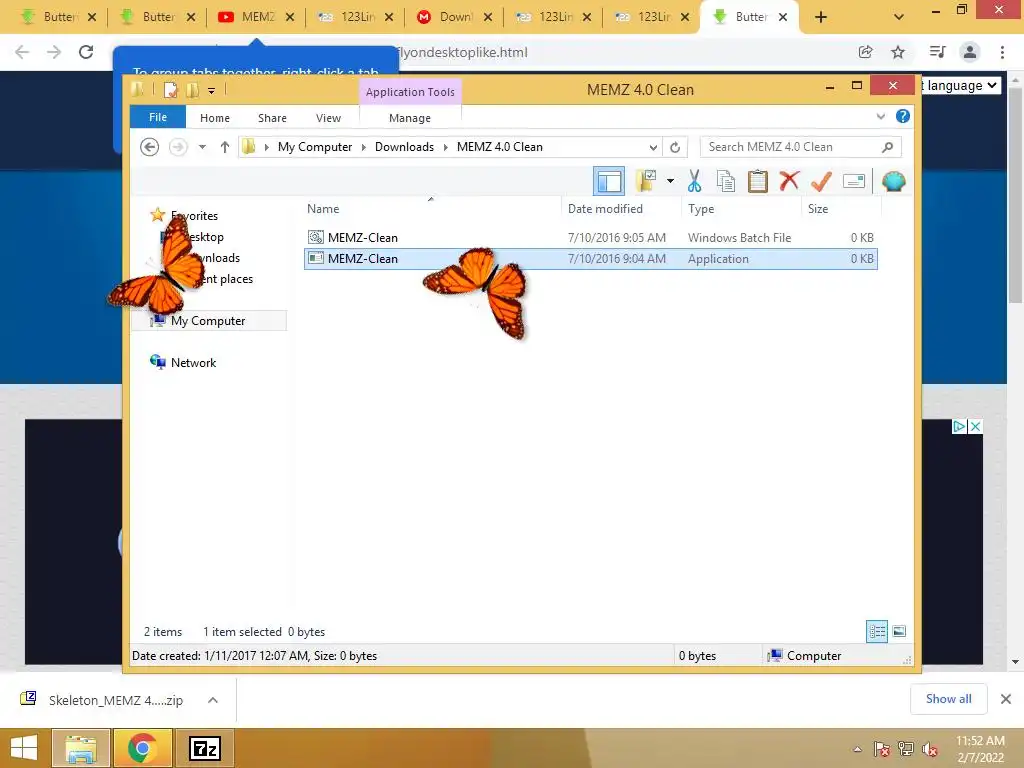Click the orange checkmark Properties icon
The height and width of the screenshot is (768, 1024).
(821, 182)
